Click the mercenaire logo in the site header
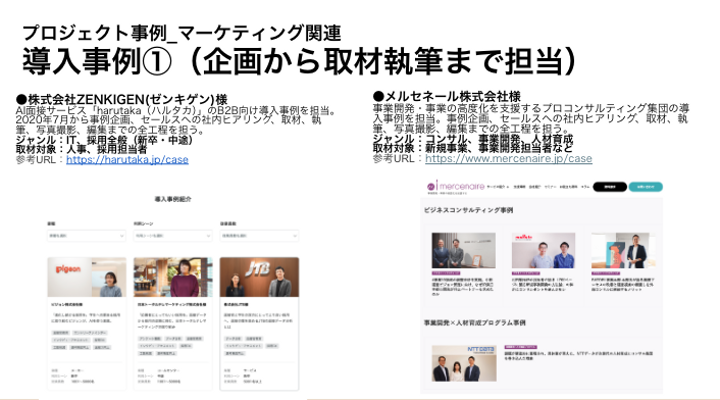The width and height of the screenshot is (720, 400). click(x=456, y=186)
